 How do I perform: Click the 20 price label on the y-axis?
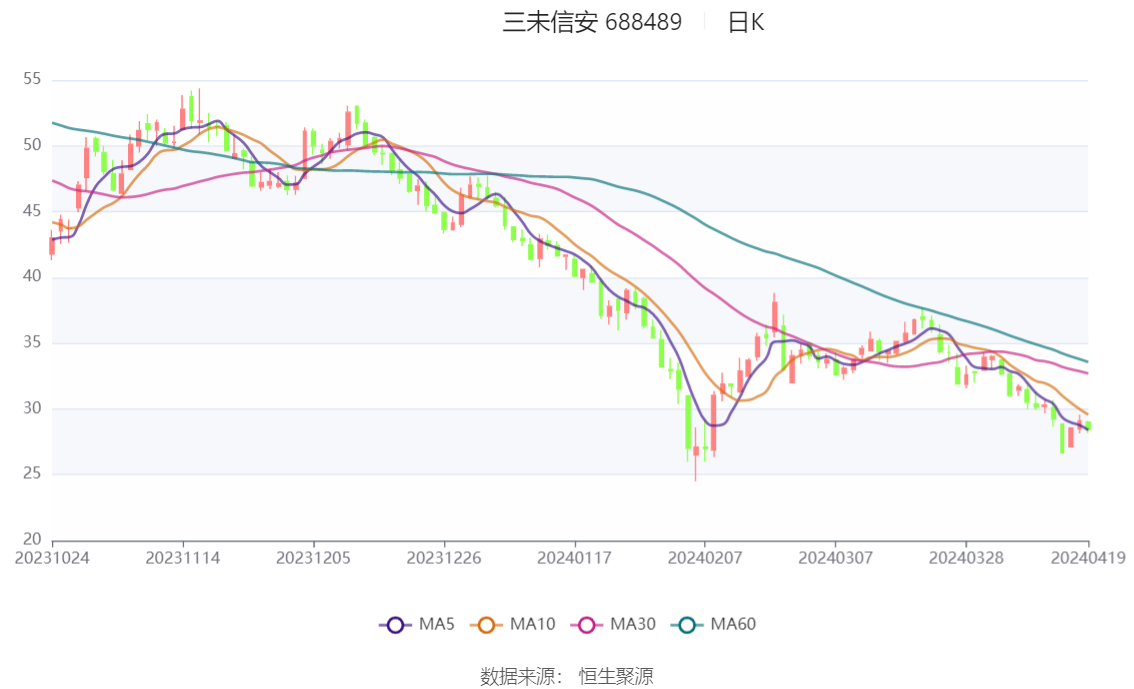click(33, 540)
